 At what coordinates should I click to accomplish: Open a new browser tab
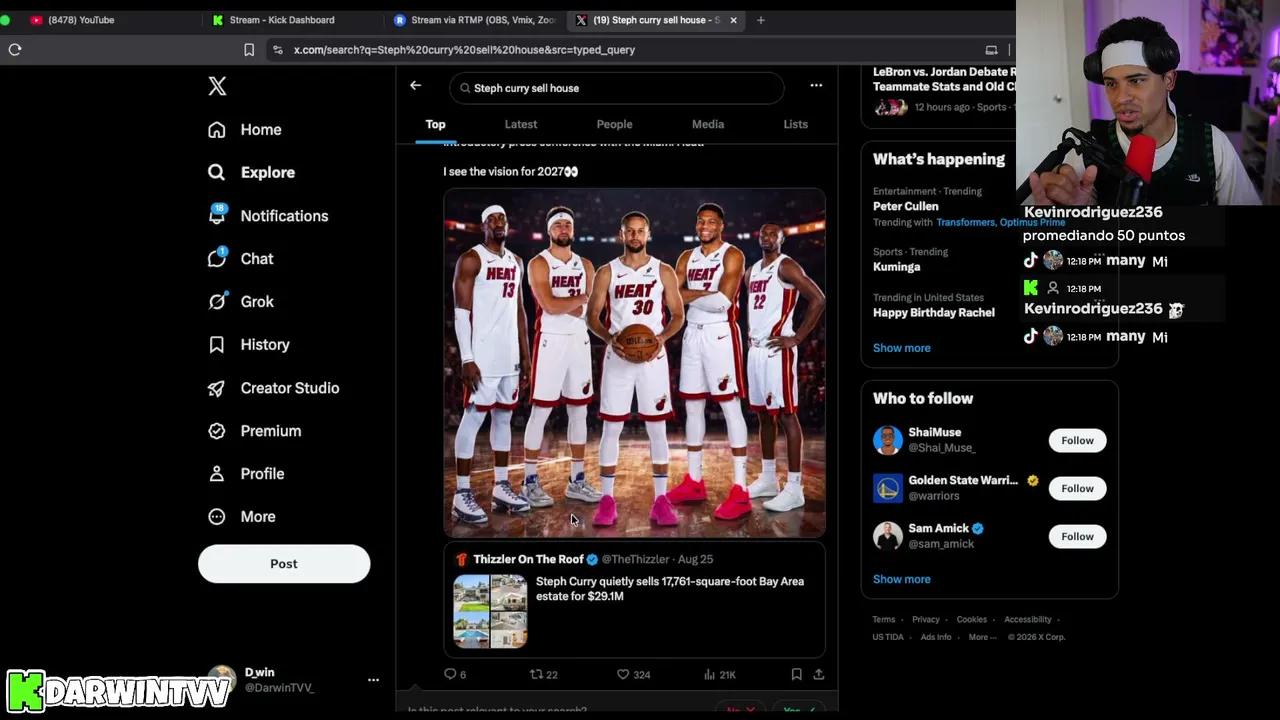tap(761, 20)
